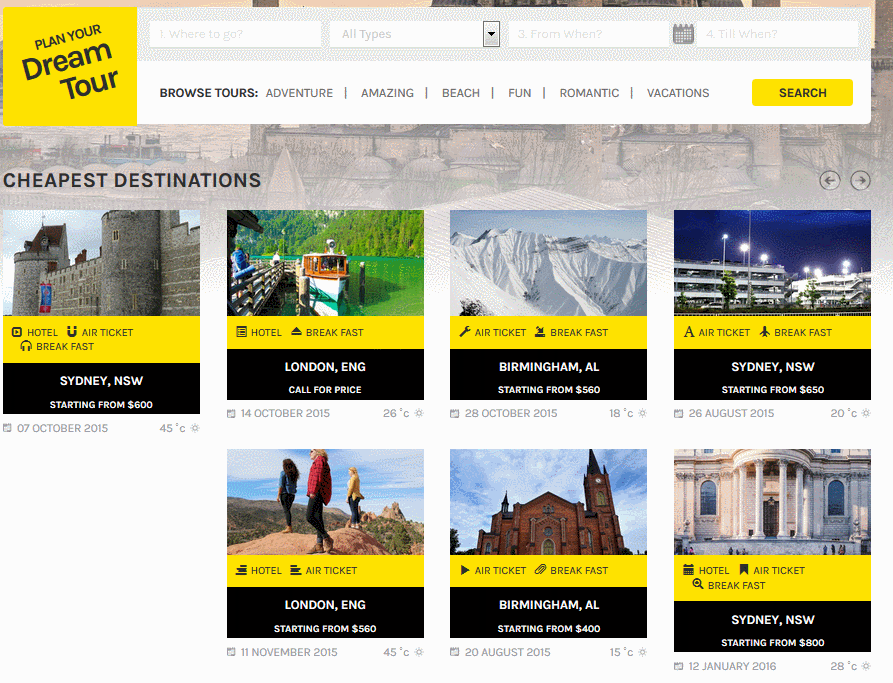This screenshot has height=683, width=893.
Task: Click the eject Break Fast icon on London Call For Price card
Action: coord(296,332)
